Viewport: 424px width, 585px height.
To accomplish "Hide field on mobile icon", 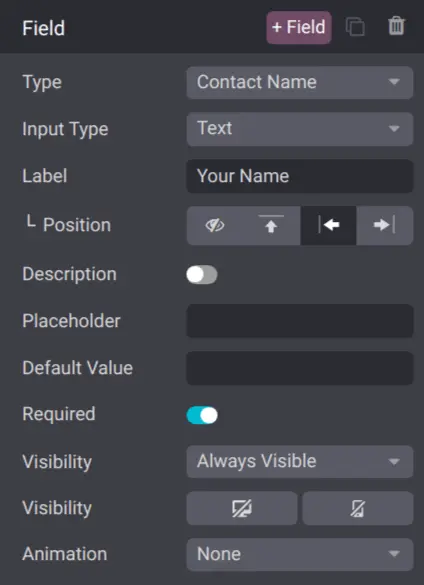I will (358, 508).
